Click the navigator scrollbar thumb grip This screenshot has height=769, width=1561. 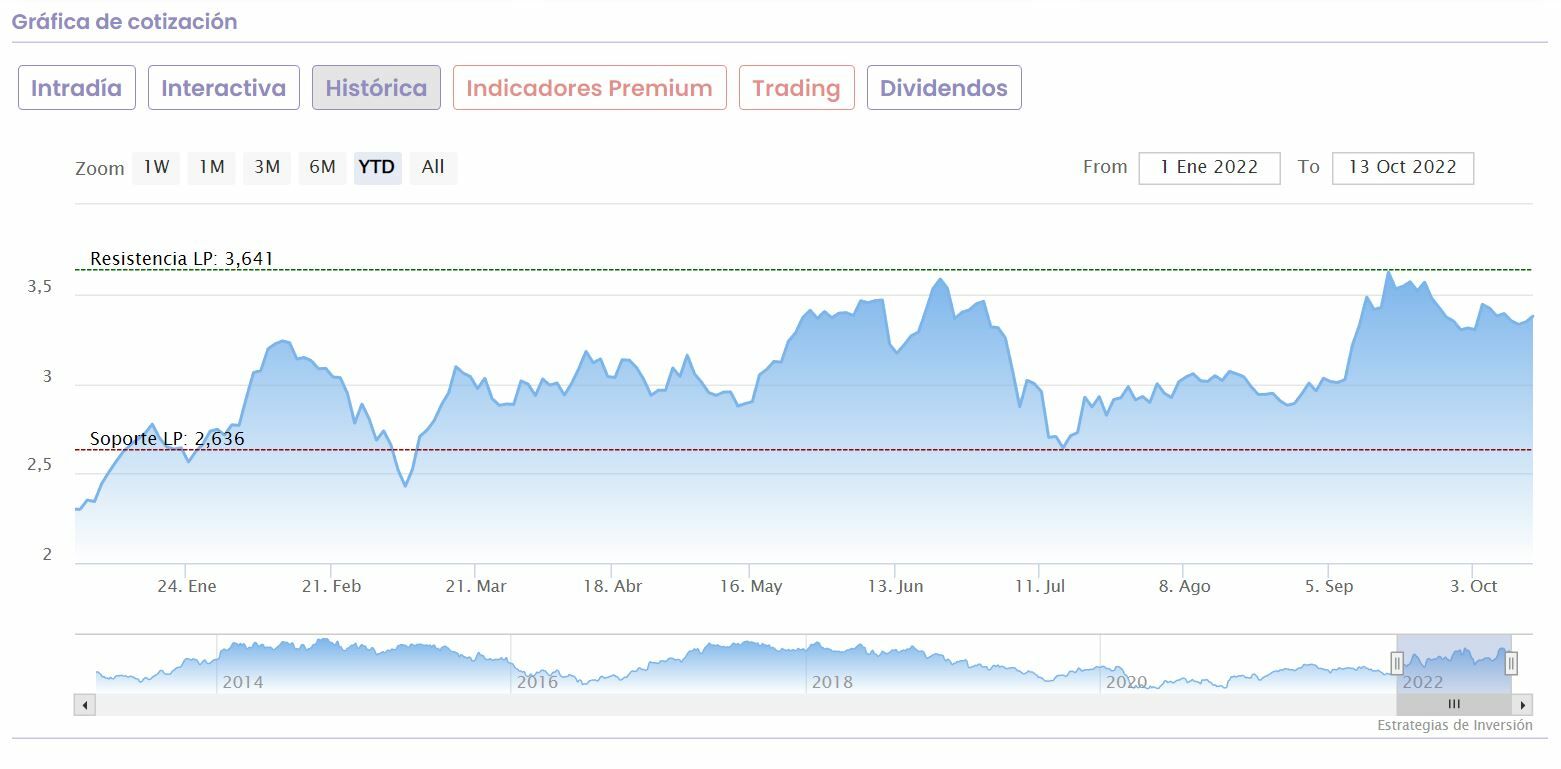[x=1454, y=705]
